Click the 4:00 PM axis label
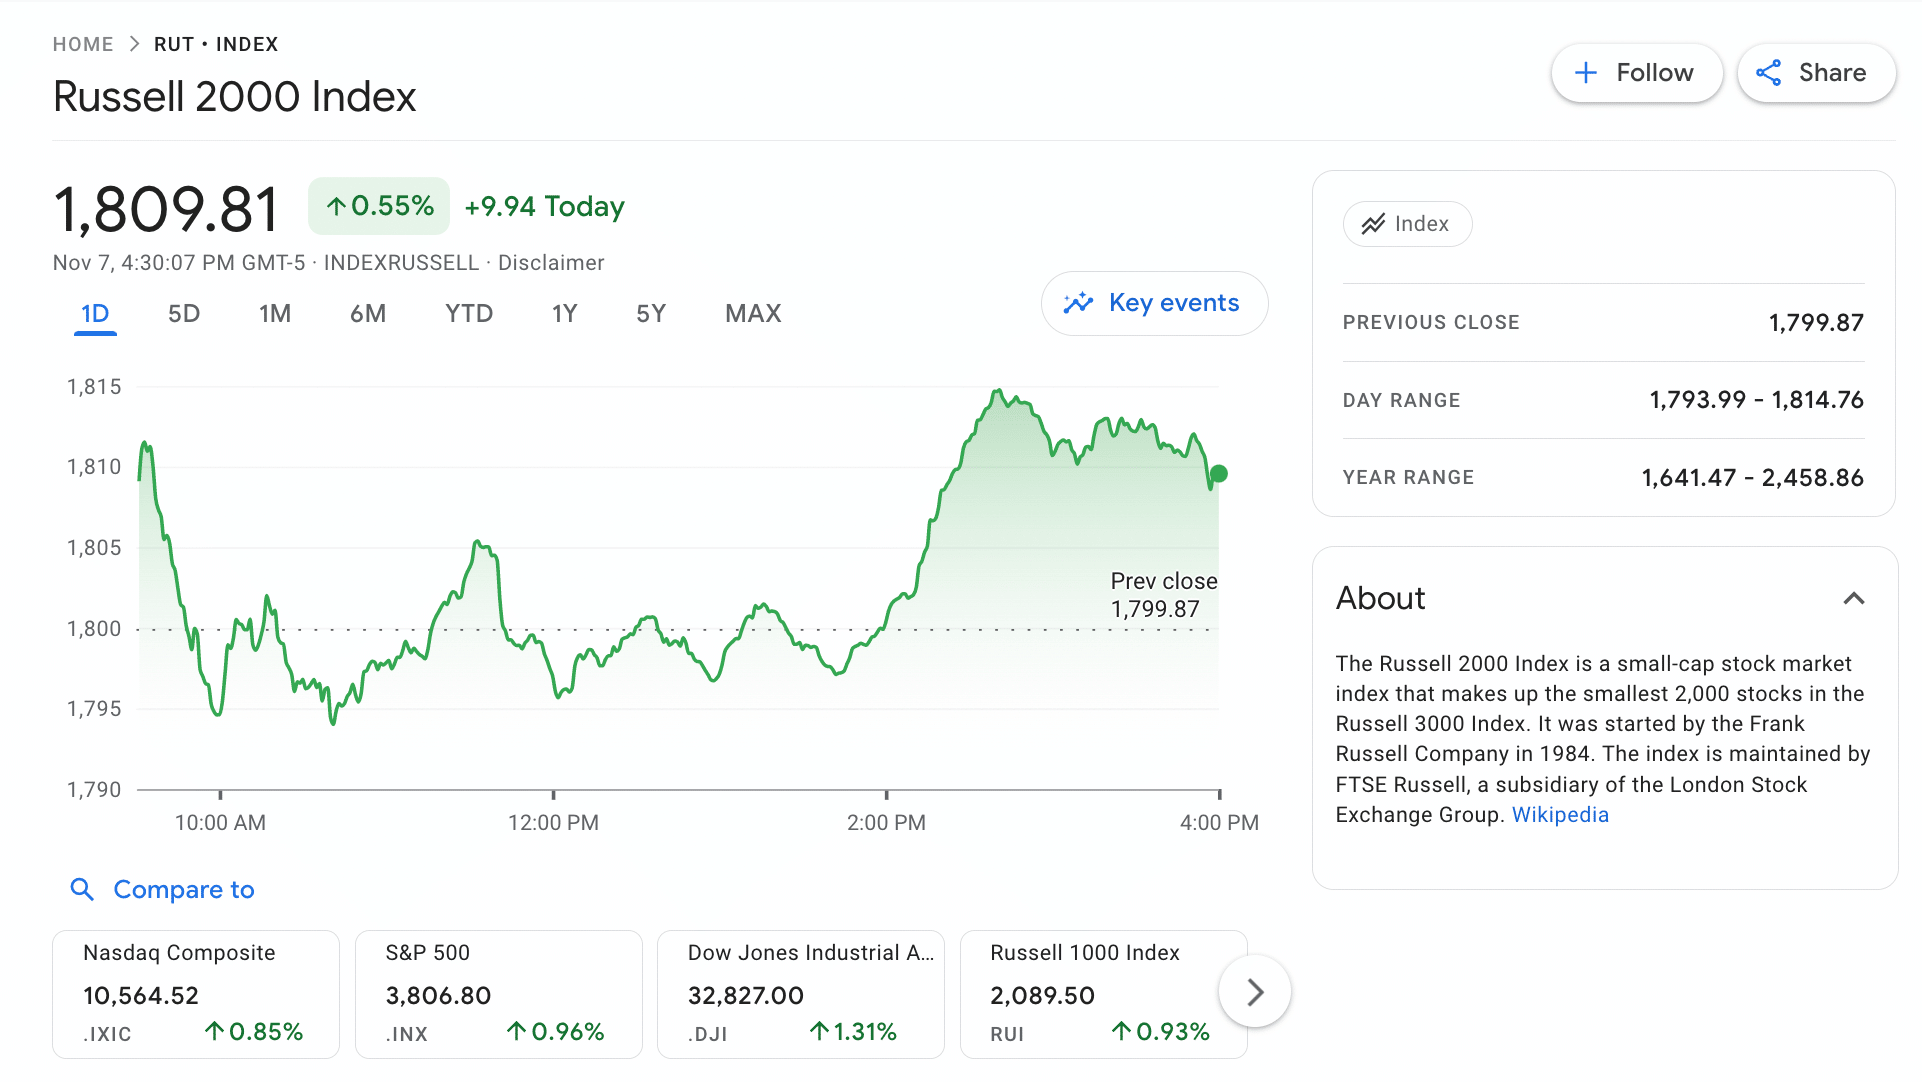Image resolution: width=1922 pixels, height=1082 pixels. click(x=1219, y=823)
